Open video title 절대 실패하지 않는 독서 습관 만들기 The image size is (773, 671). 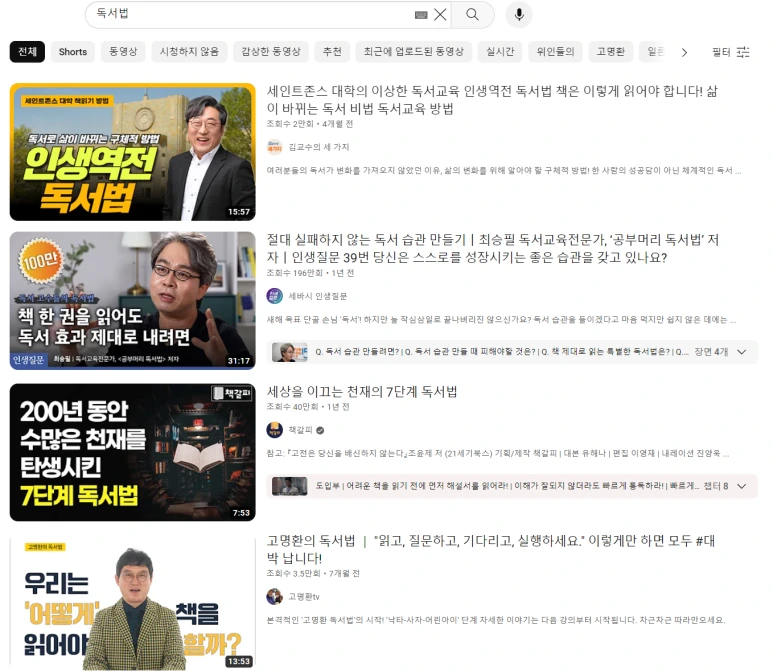point(492,248)
